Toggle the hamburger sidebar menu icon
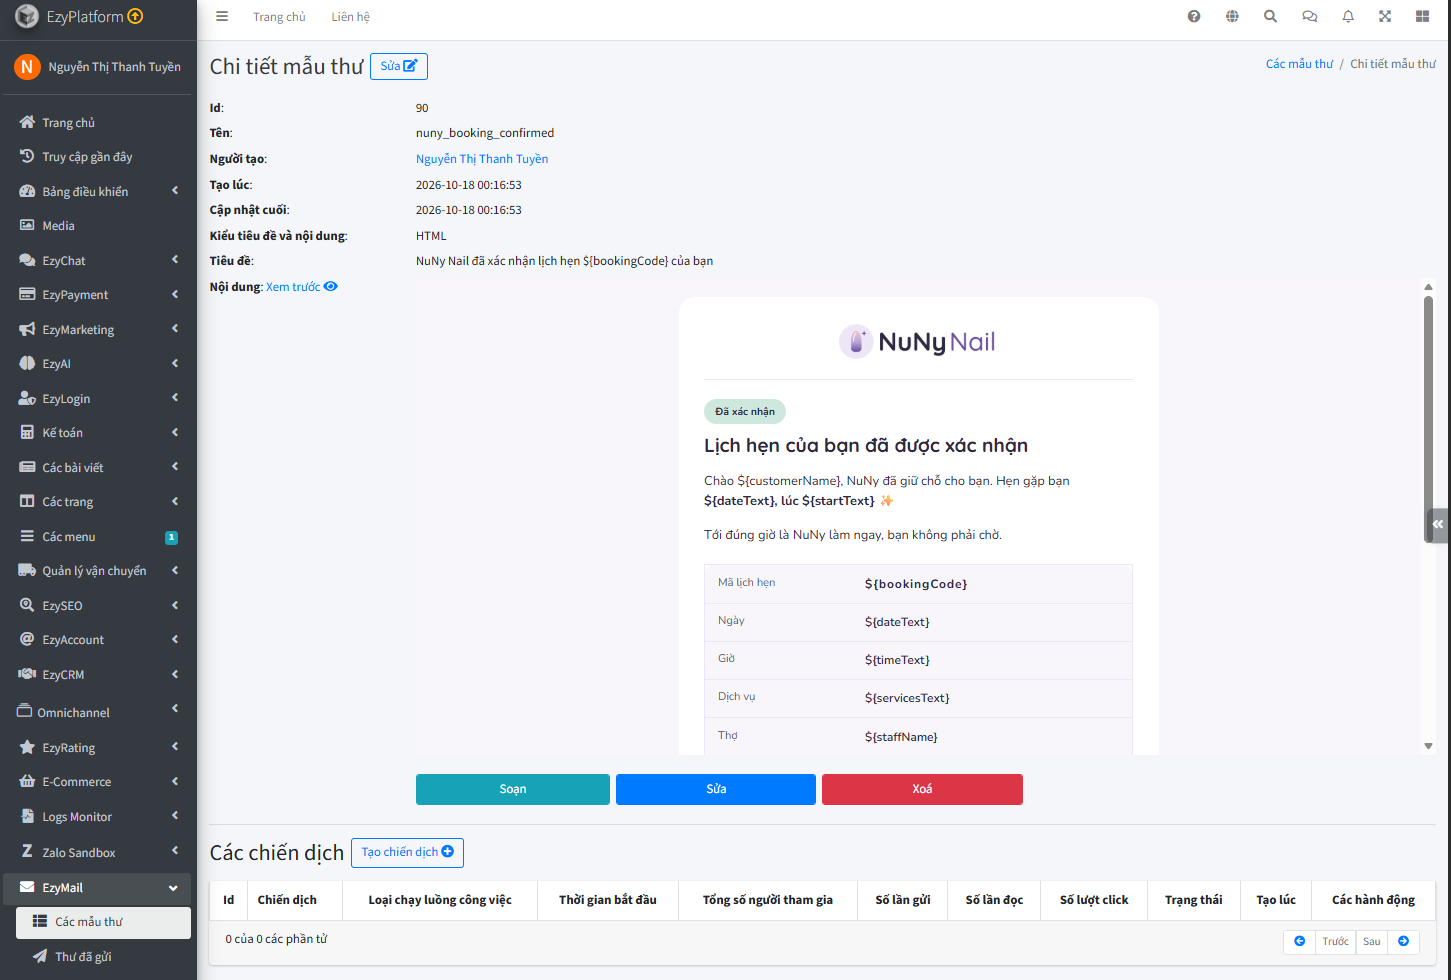Viewport: 1451px width, 980px height. pyautogui.click(x=222, y=16)
